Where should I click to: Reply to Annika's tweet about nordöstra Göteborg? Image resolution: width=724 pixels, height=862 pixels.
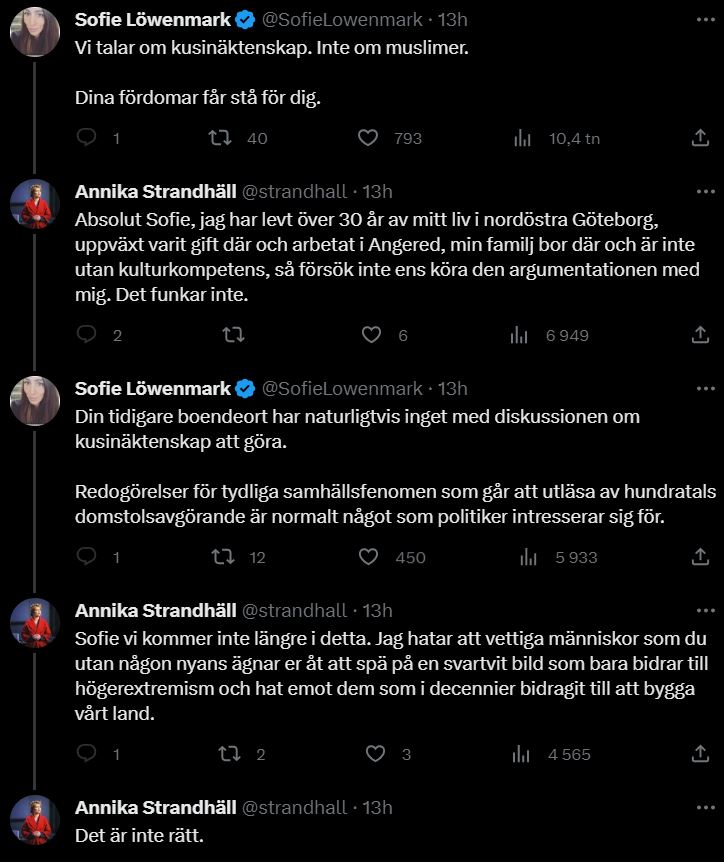[x=87, y=336]
